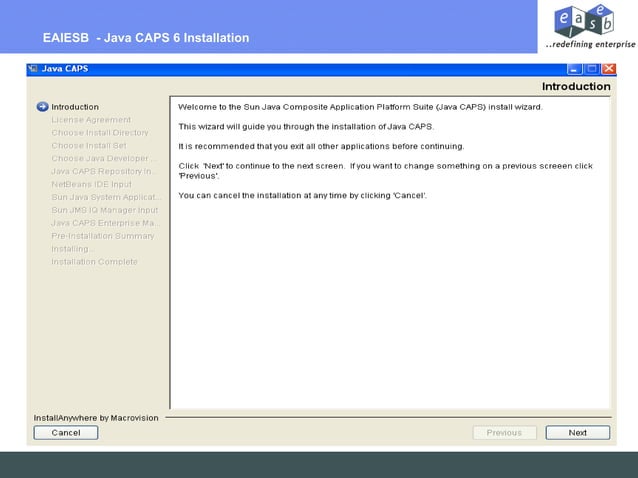Maximize the Java CAPS window

click(592, 69)
